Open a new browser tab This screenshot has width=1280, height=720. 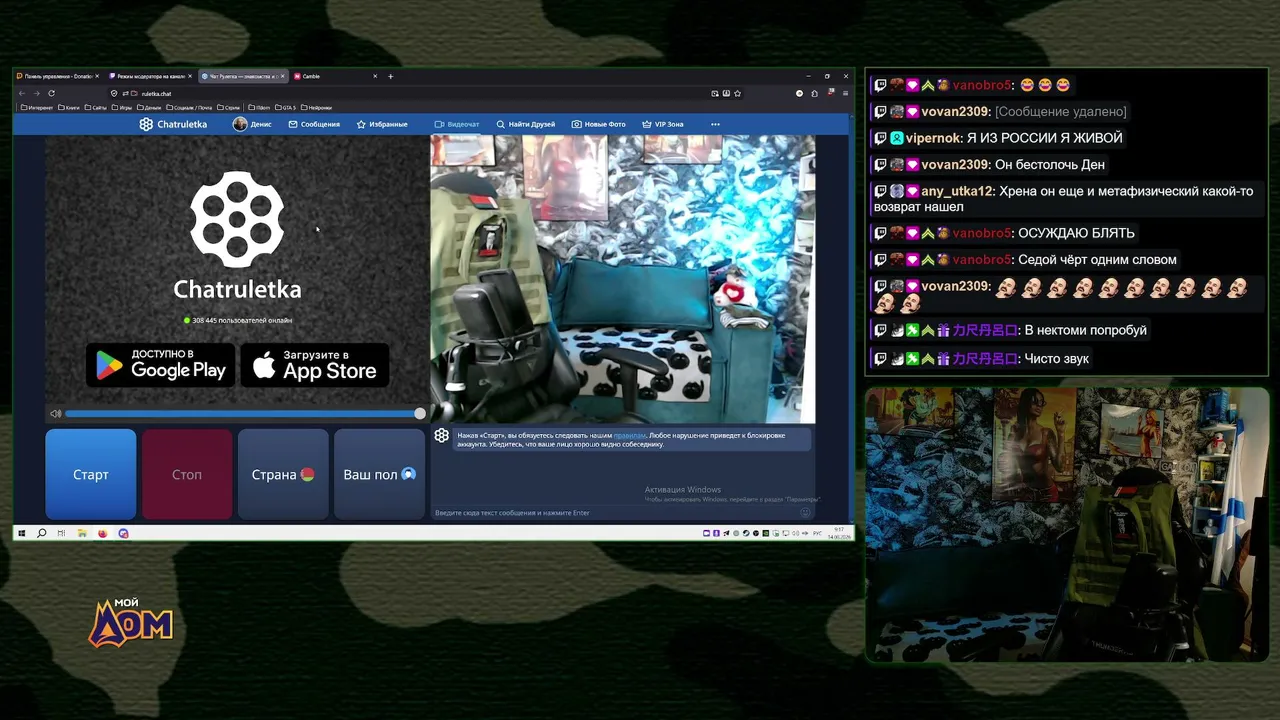tap(390, 76)
